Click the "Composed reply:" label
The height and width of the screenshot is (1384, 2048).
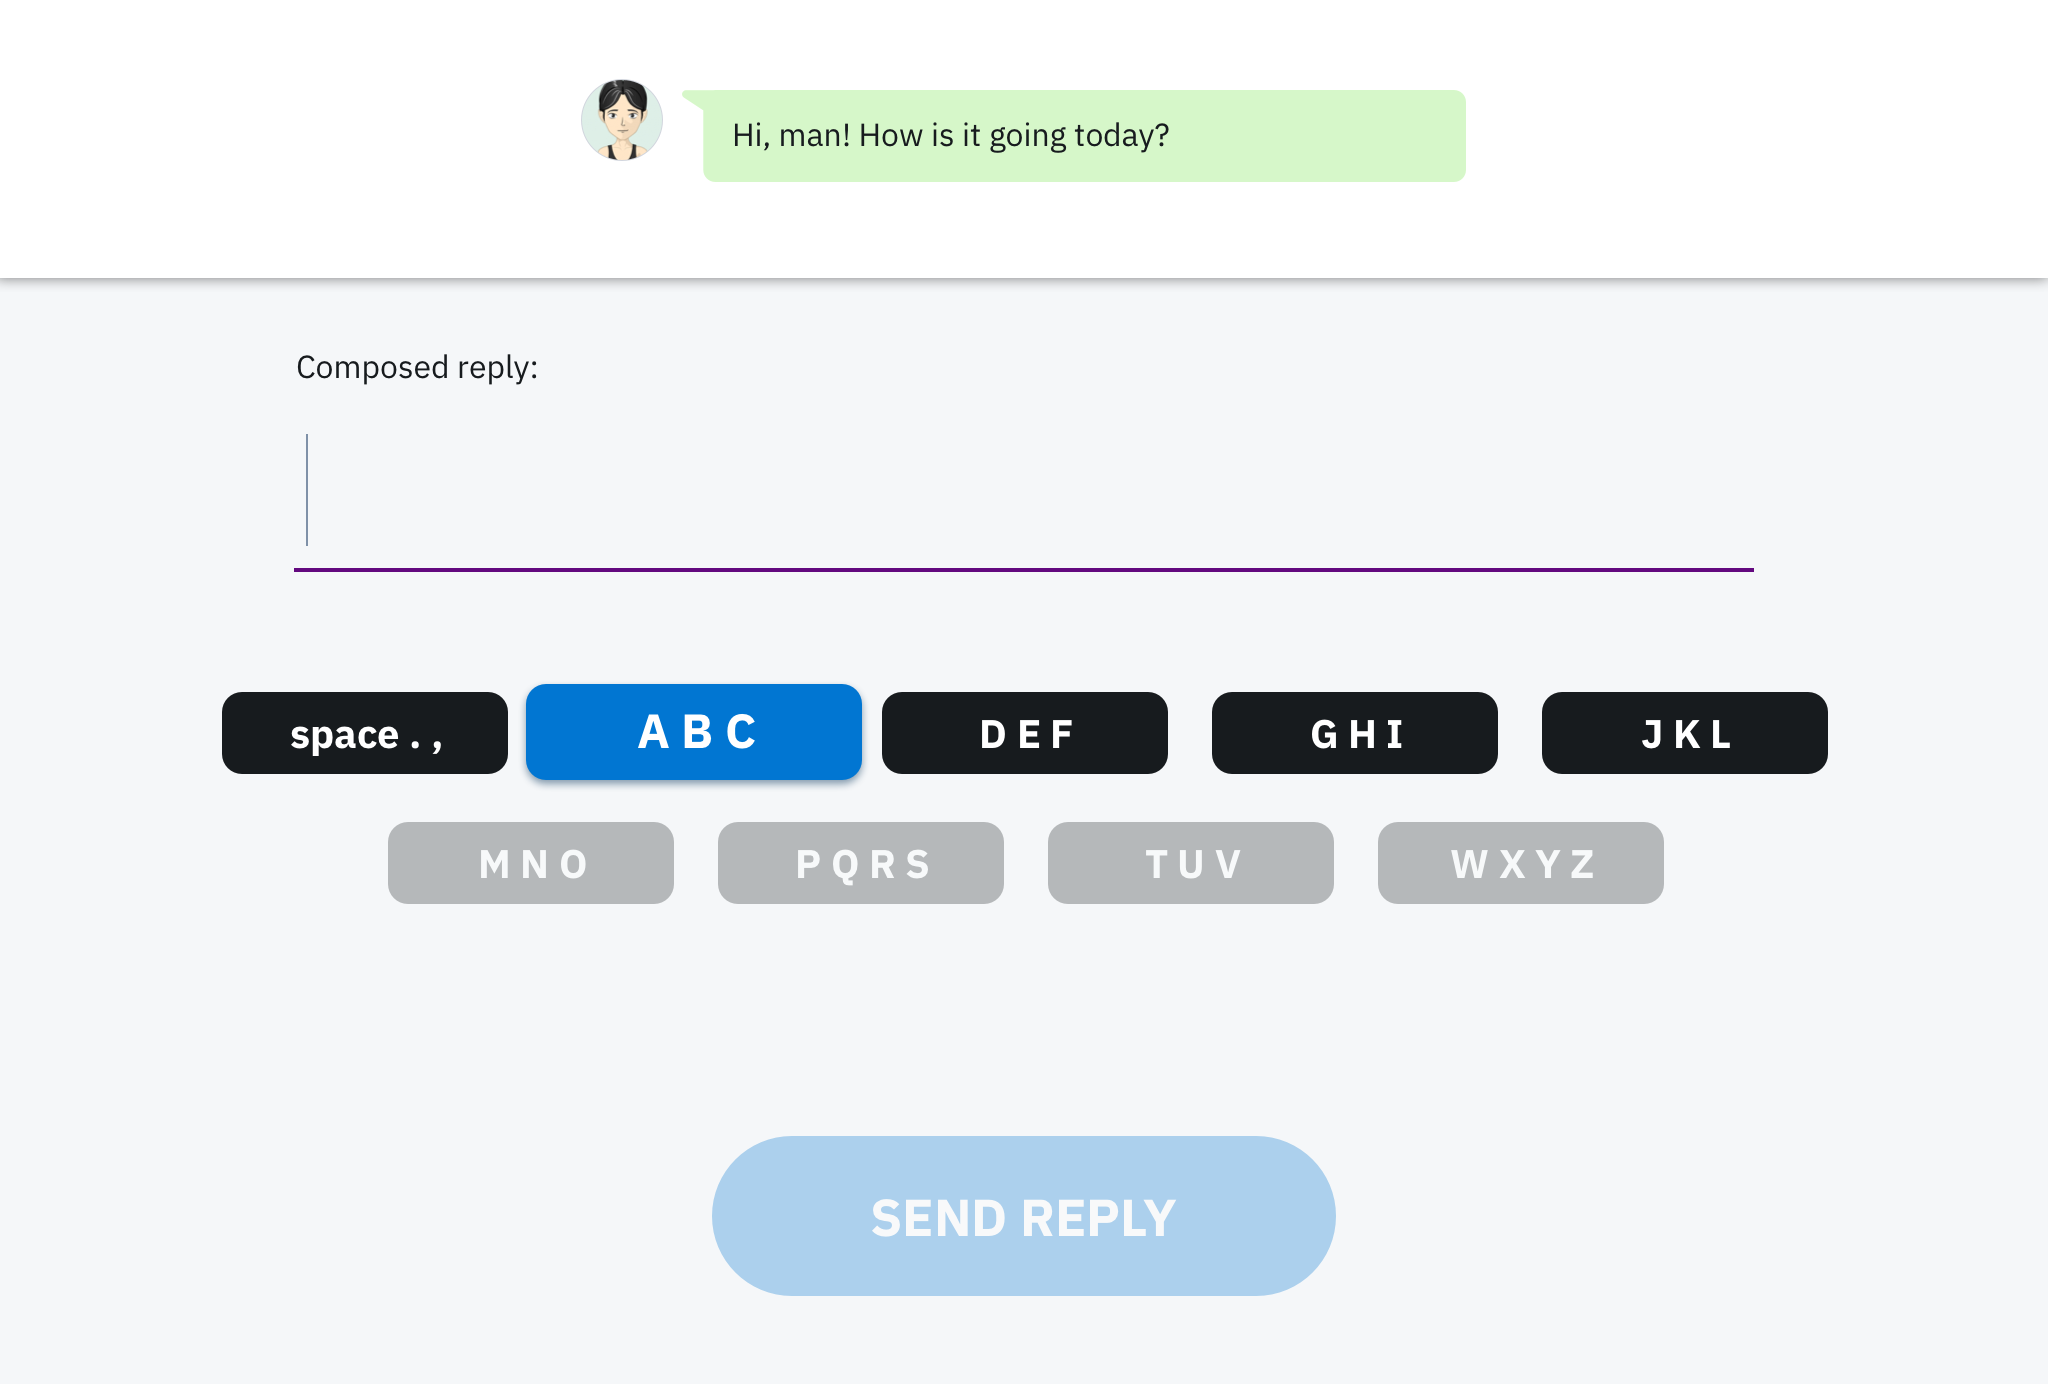tap(417, 367)
